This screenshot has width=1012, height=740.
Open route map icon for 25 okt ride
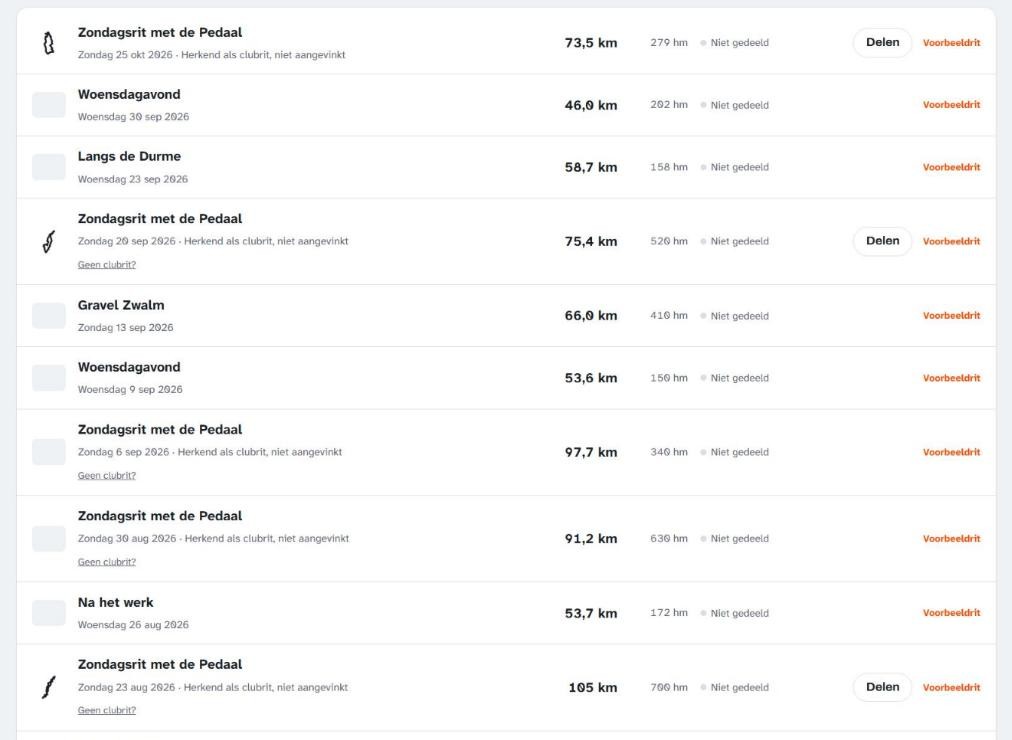pos(48,43)
